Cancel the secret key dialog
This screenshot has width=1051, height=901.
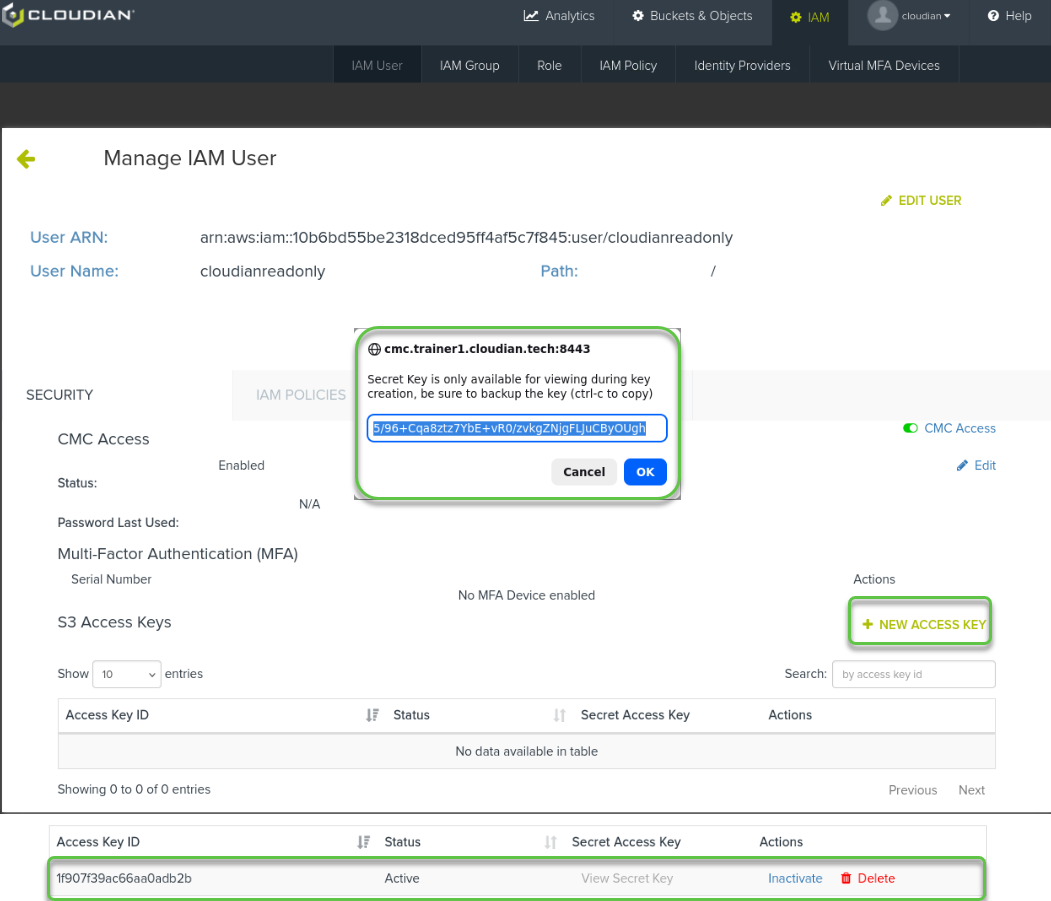tap(584, 472)
